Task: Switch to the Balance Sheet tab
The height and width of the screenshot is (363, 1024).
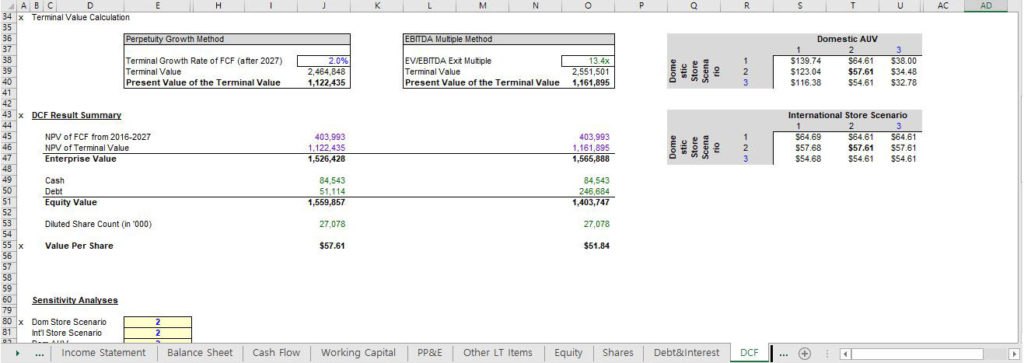Action: click(x=200, y=353)
